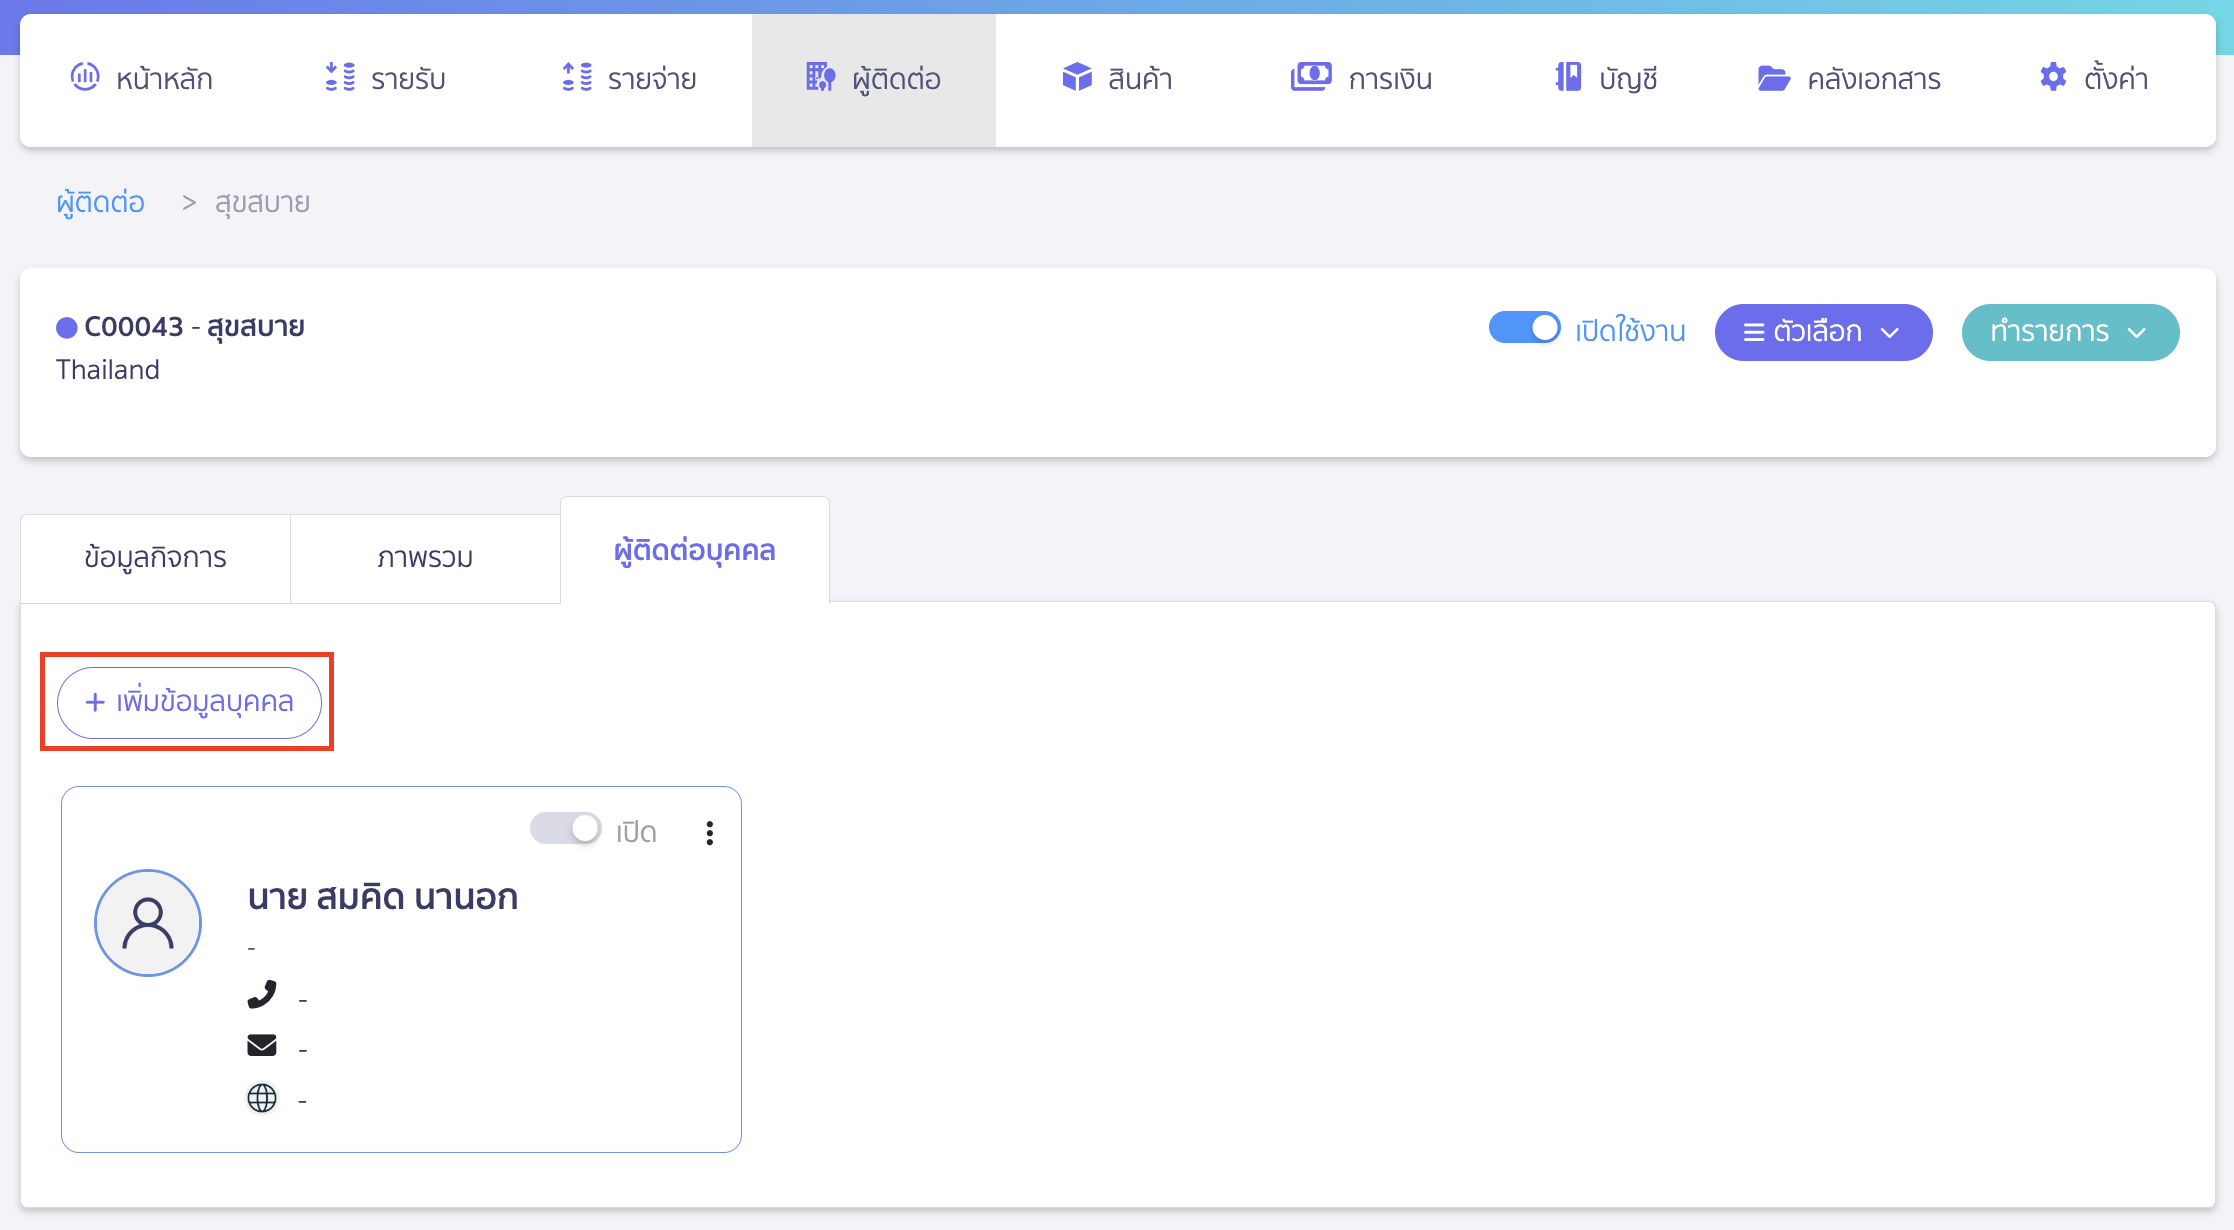Image resolution: width=2234 pixels, height=1230 pixels.
Task: Click the หน้าหลัก home icon
Action: click(85, 78)
